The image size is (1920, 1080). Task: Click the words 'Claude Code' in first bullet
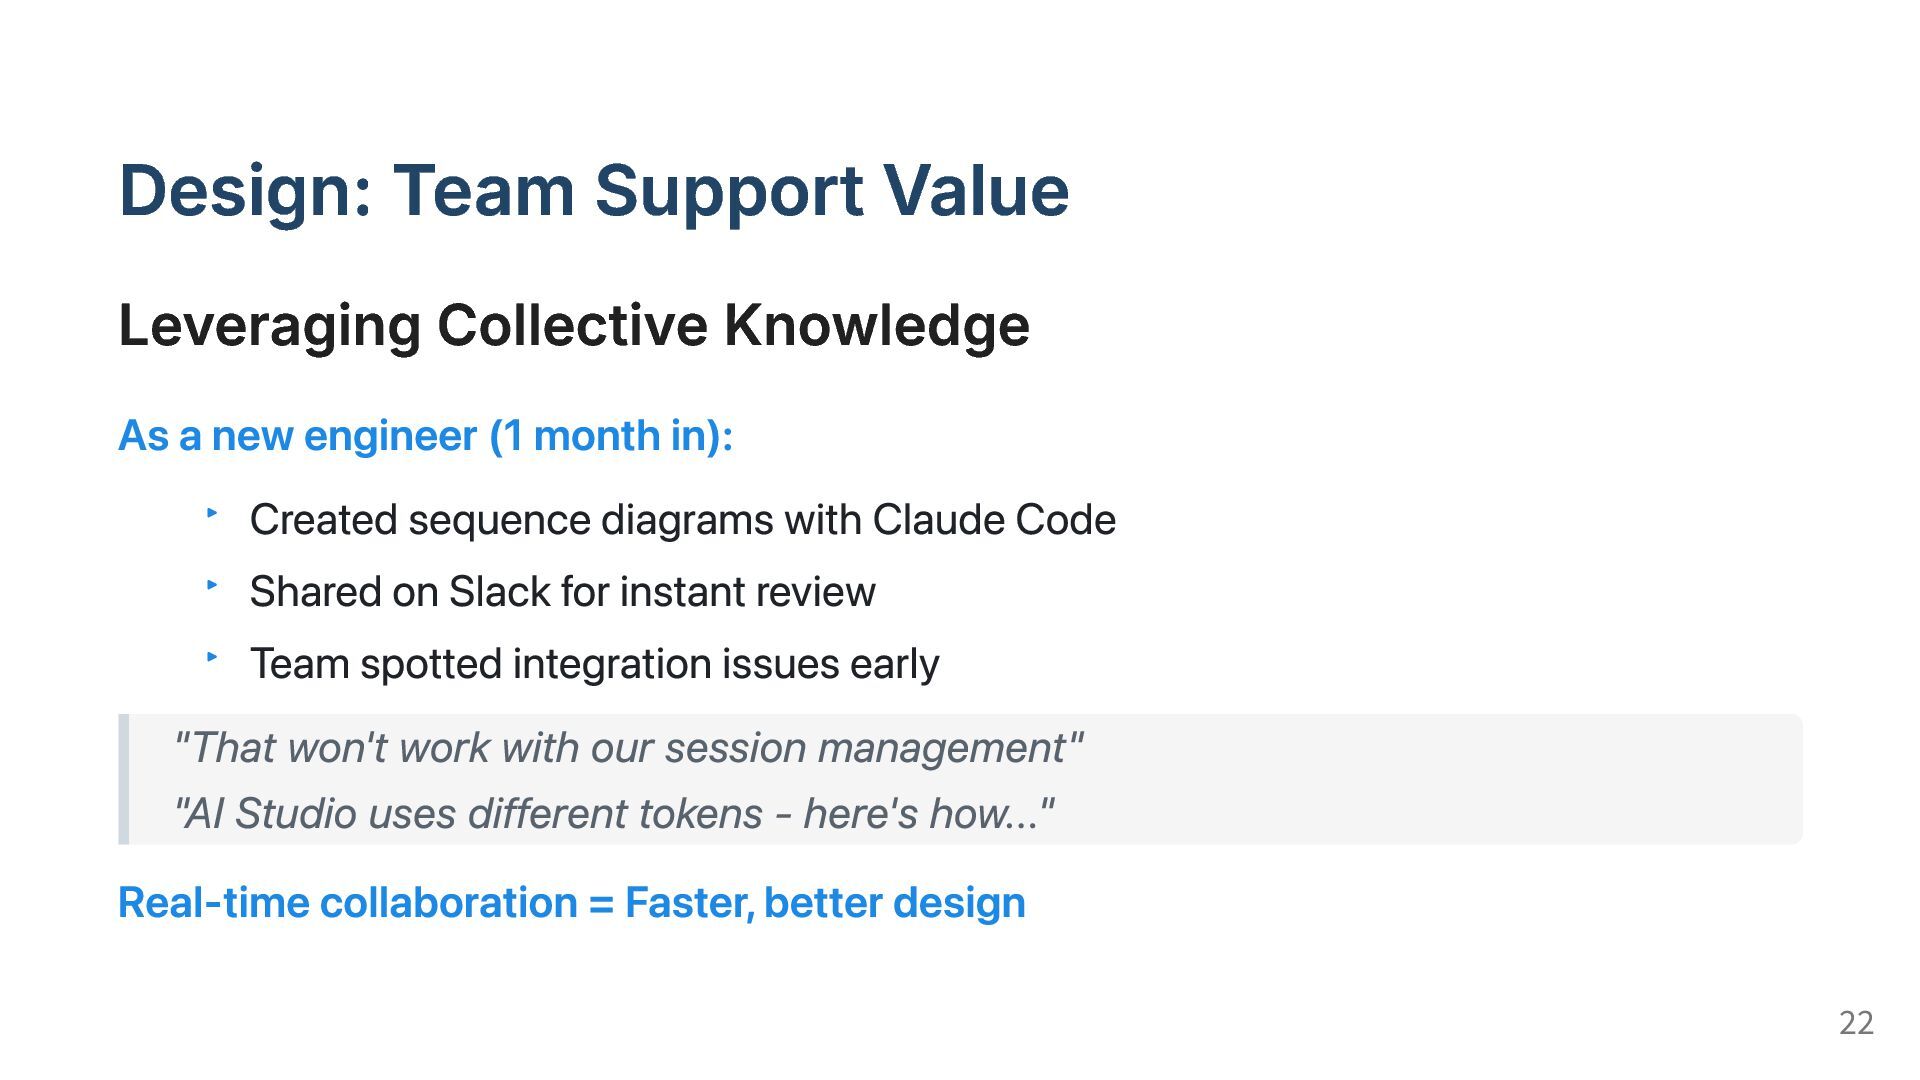pyautogui.click(x=994, y=520)
